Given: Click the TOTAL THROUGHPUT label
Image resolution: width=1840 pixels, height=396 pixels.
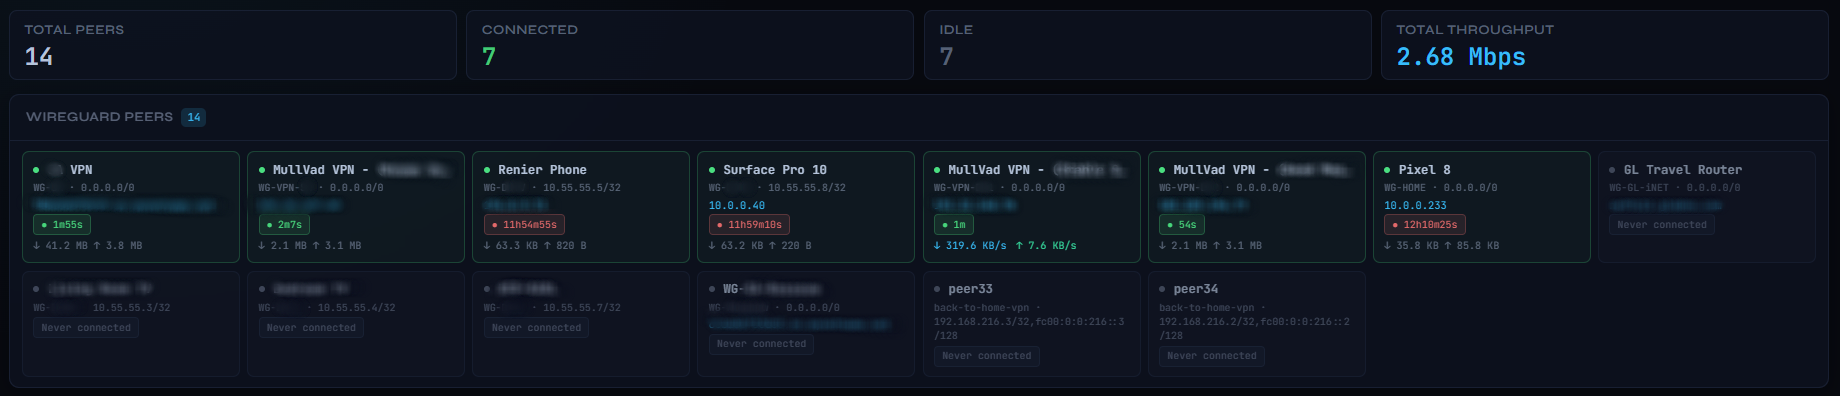Looking at the screenshot, I should coord(1475,30).
